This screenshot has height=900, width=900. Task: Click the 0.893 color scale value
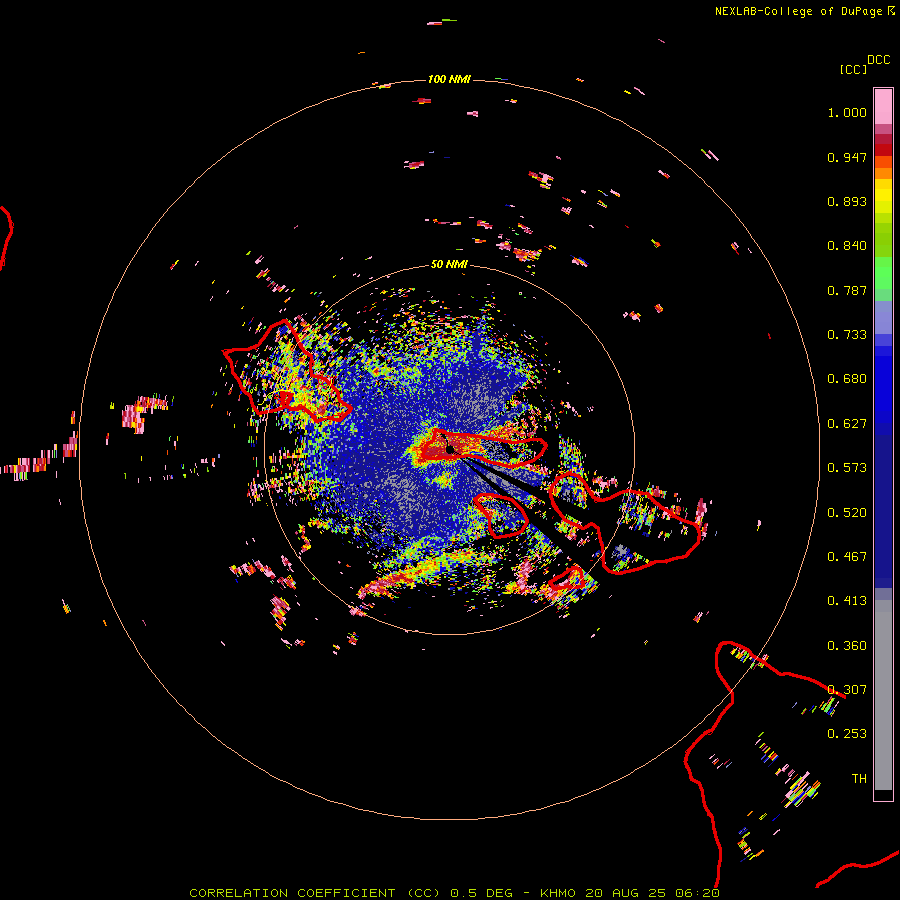click(847, 201)
